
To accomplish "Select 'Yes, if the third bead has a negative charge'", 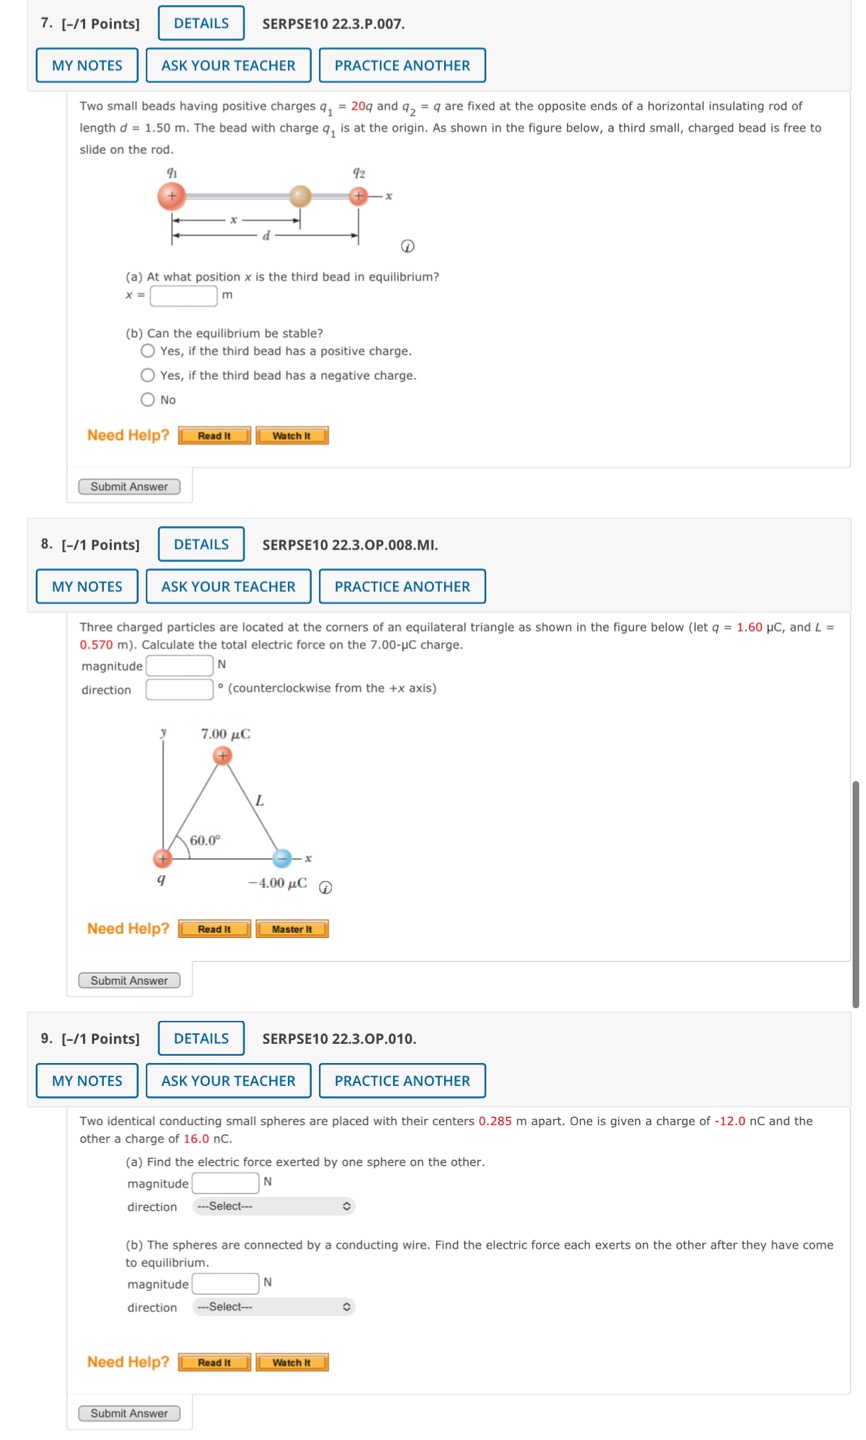I will point(147,375).
